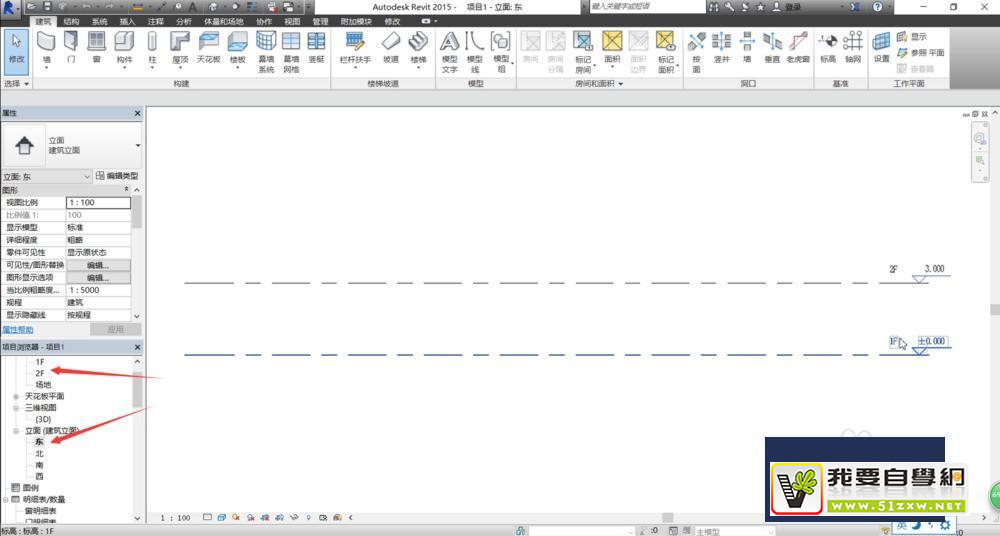The image size is (1000, 536).
Task: Select the 幕墙网格 curtain grid tool
Action: [291, 51]
